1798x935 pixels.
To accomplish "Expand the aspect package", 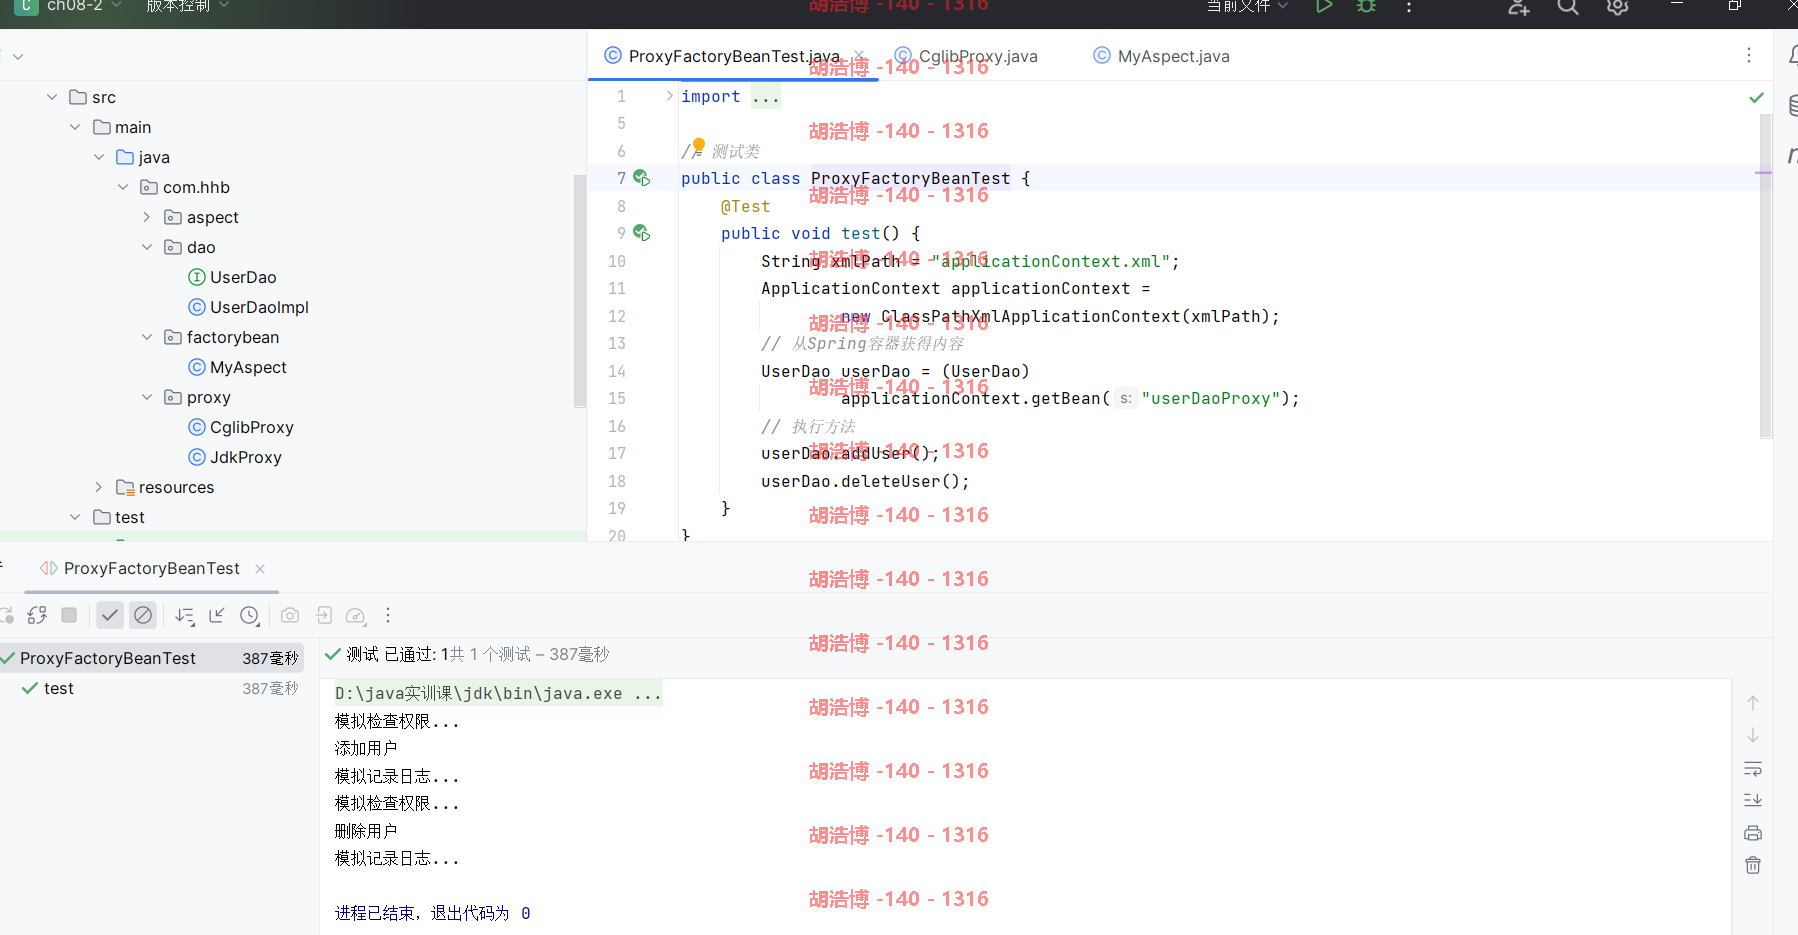I will click(x=147, y=217).
